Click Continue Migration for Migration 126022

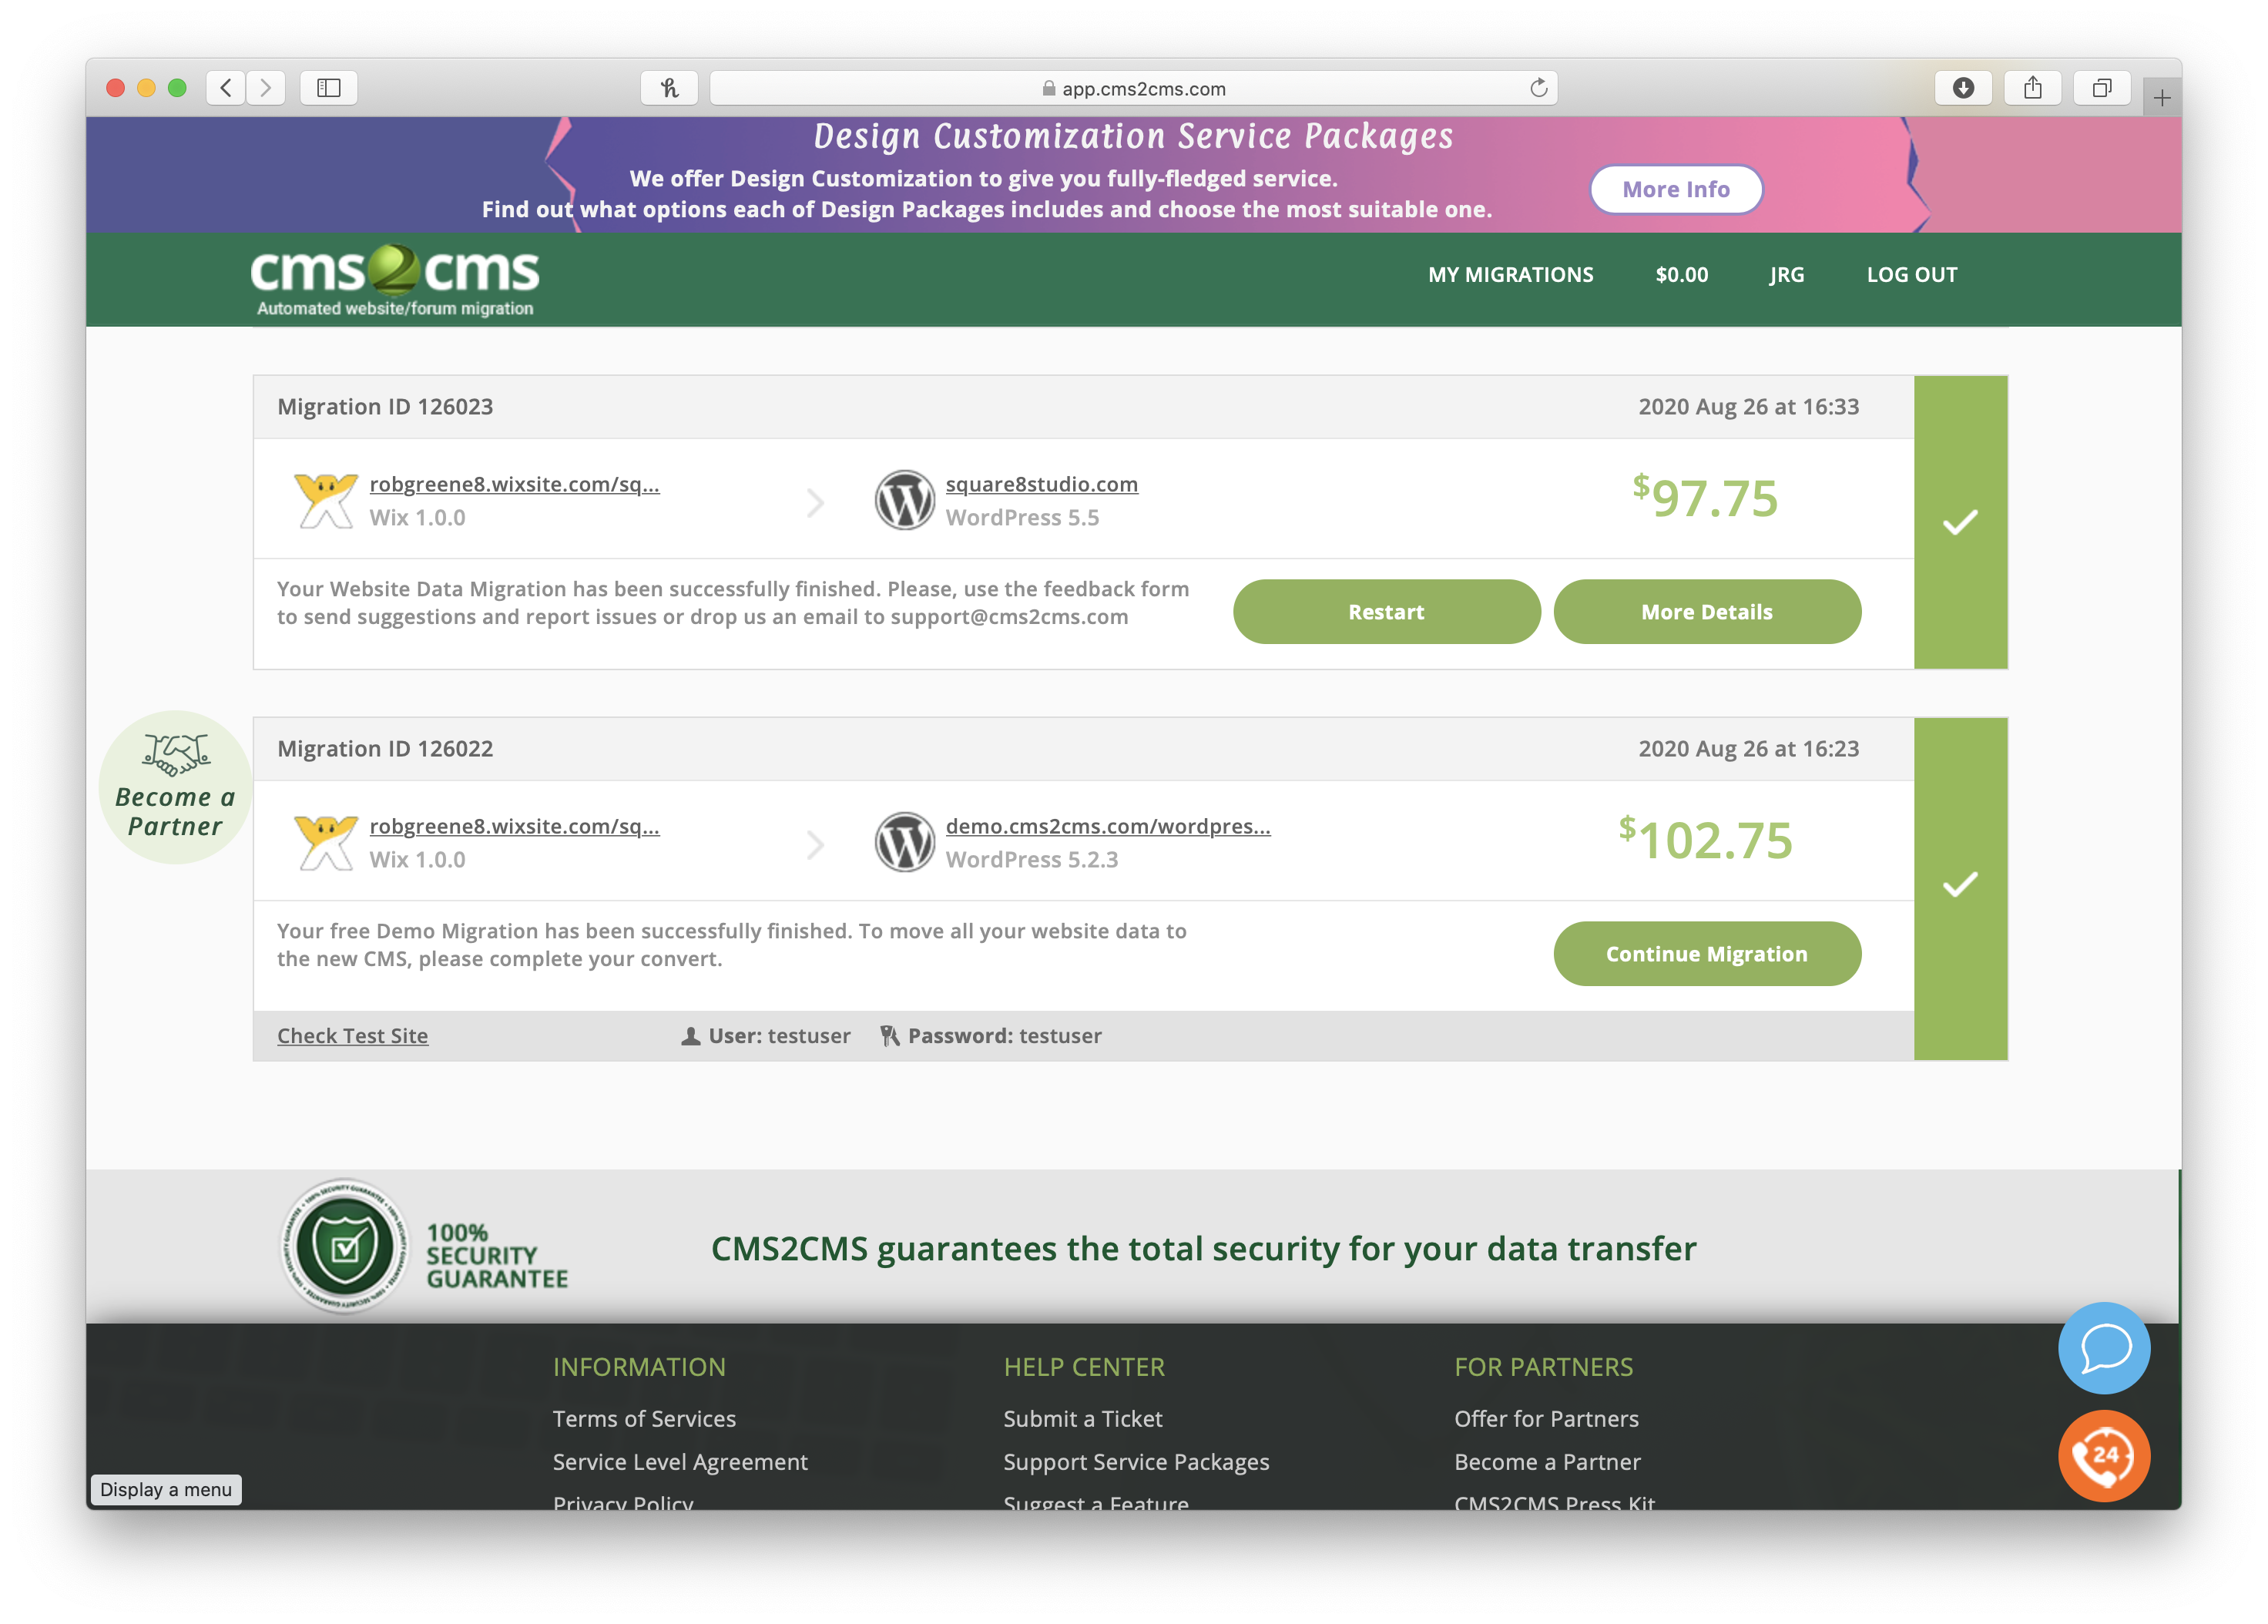1706,953
